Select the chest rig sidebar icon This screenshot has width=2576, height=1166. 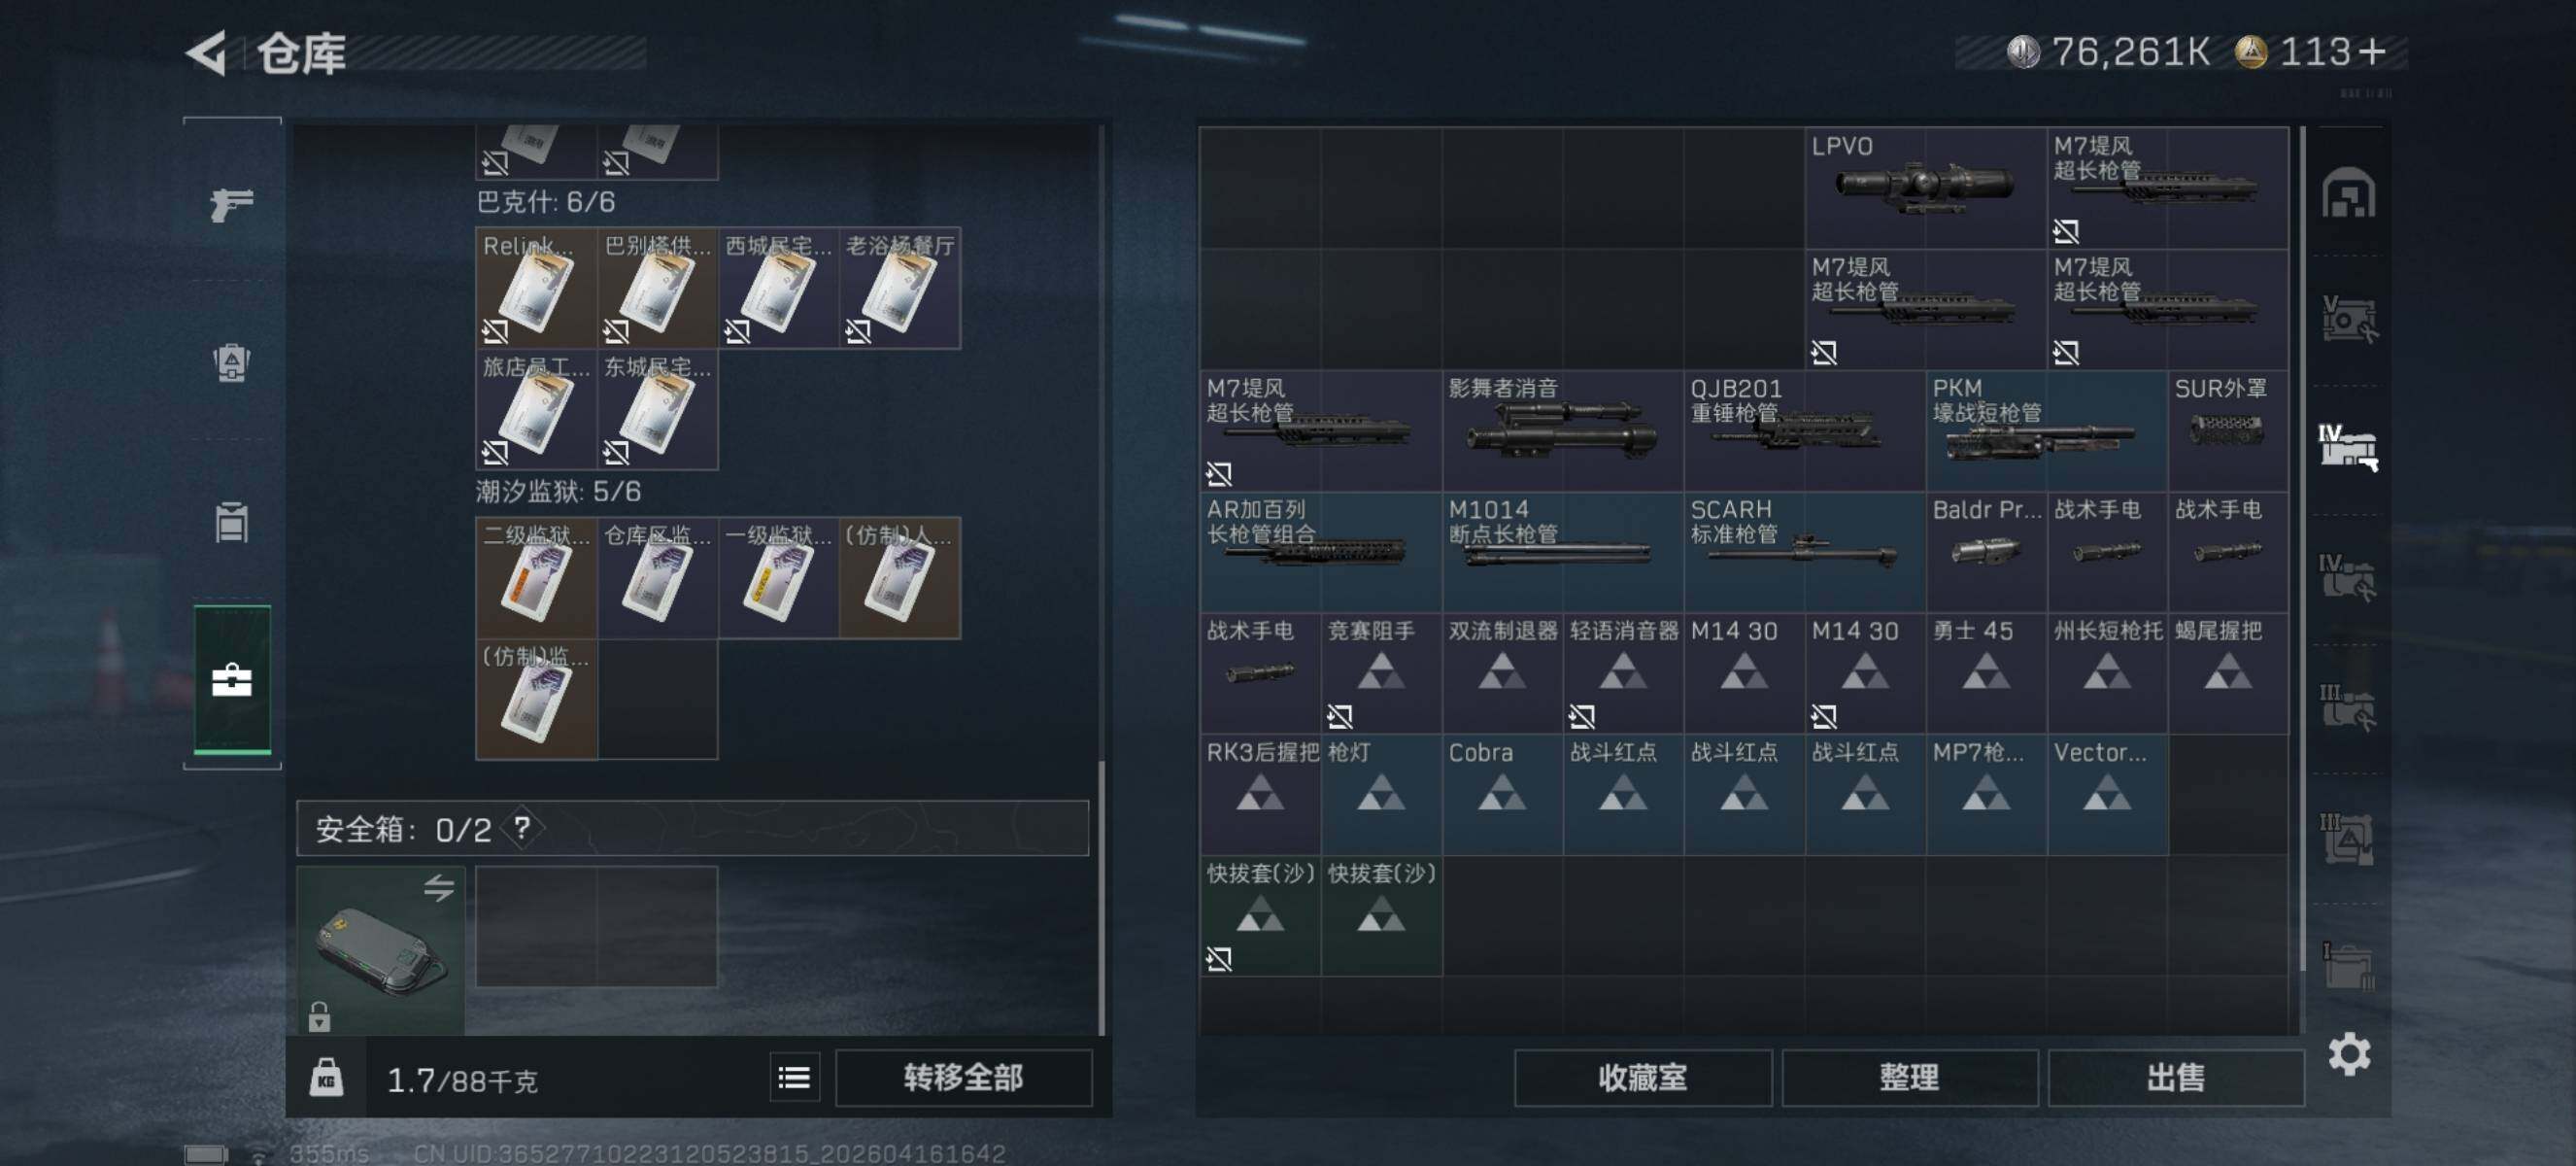click(231, 521)
